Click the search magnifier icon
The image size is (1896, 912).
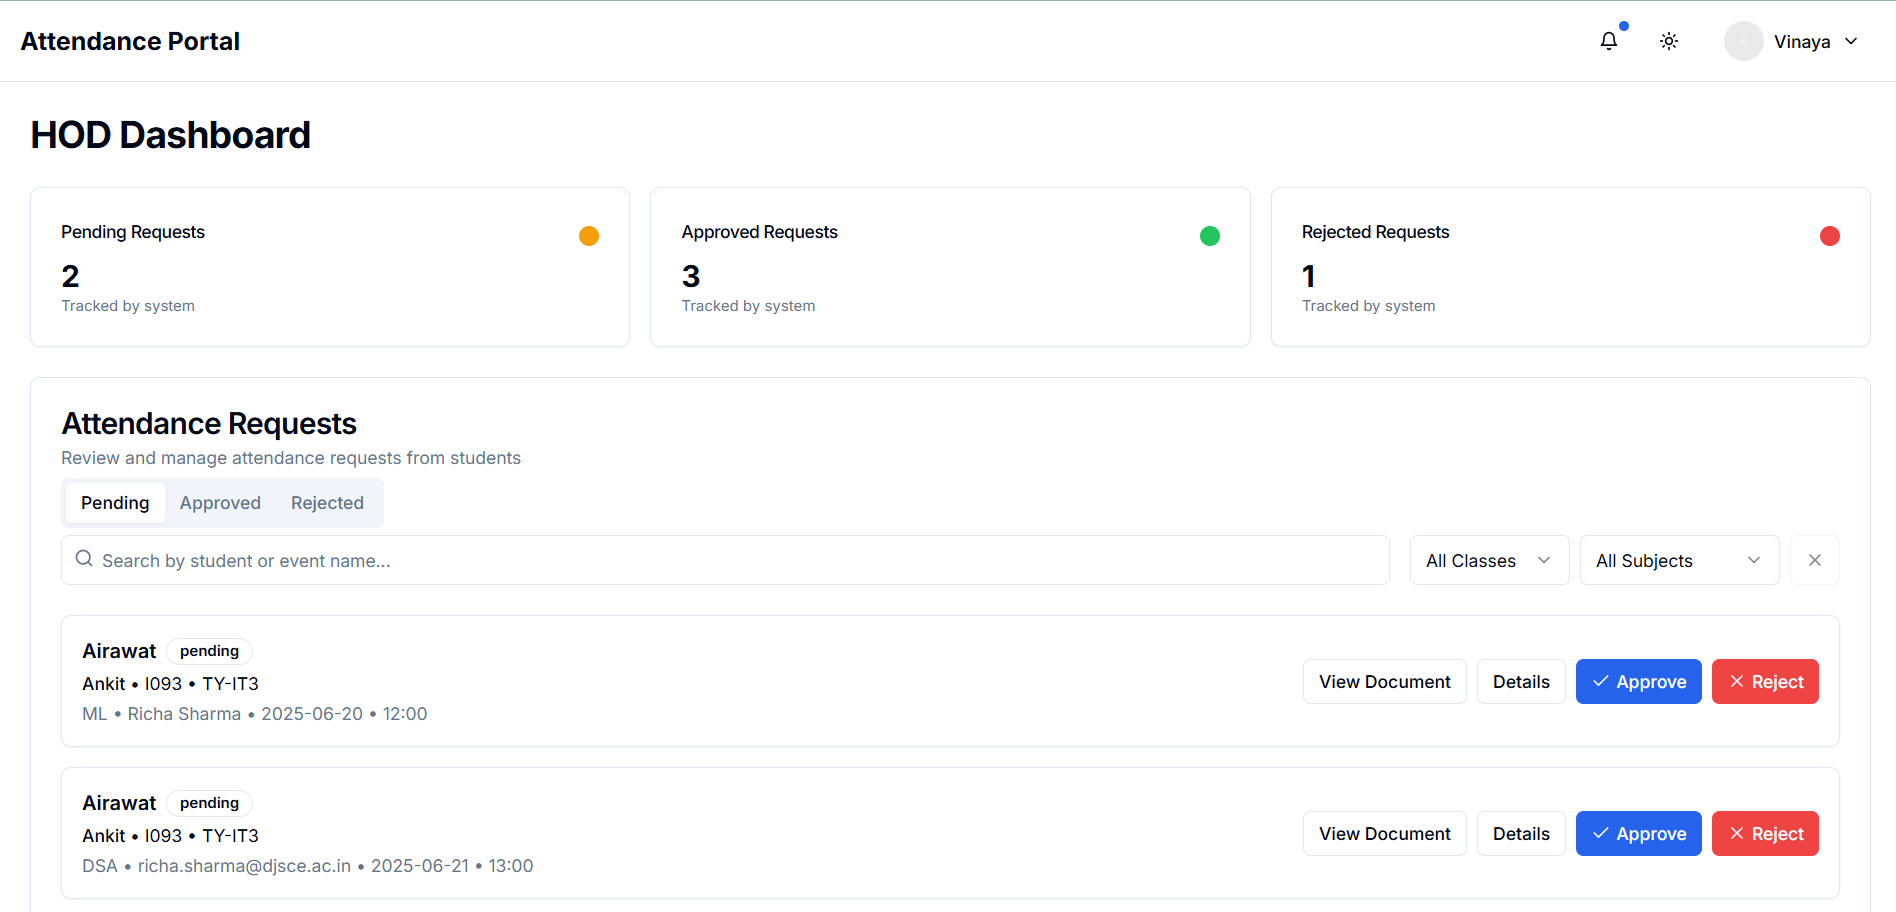pos(85,559)
